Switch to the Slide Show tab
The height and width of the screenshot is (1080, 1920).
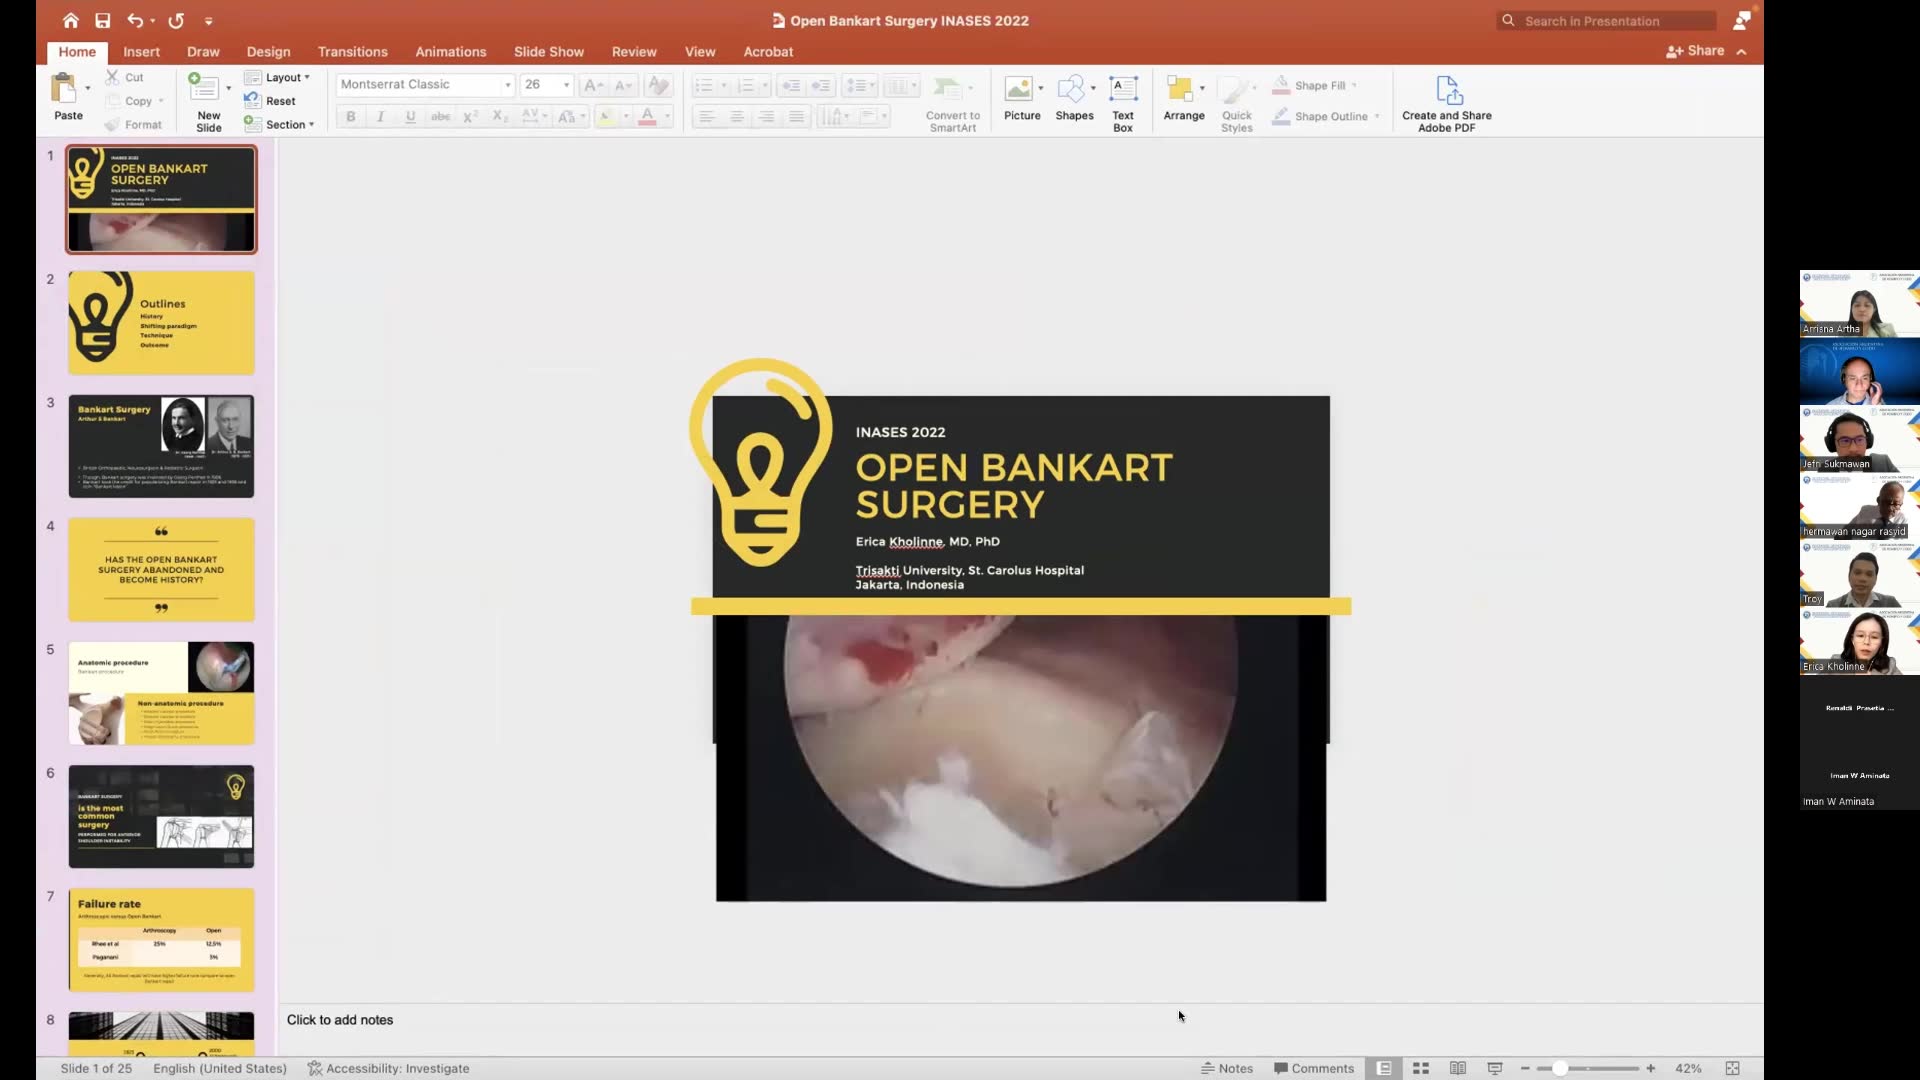coord(548,52)
